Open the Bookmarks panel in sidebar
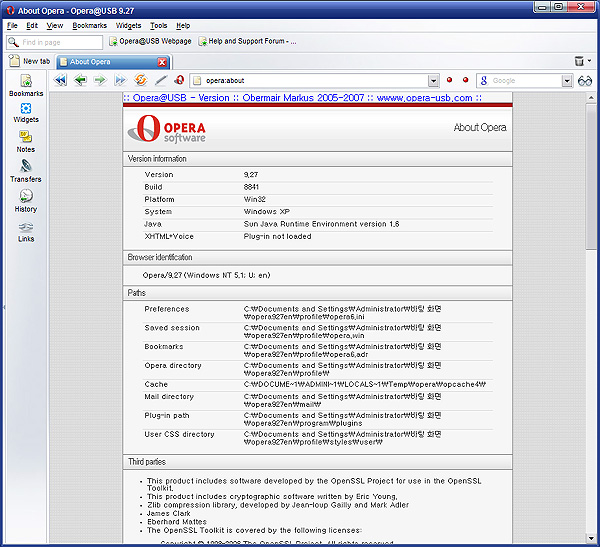The width and height of the screenshot is (600, 547). coord(26,85)
